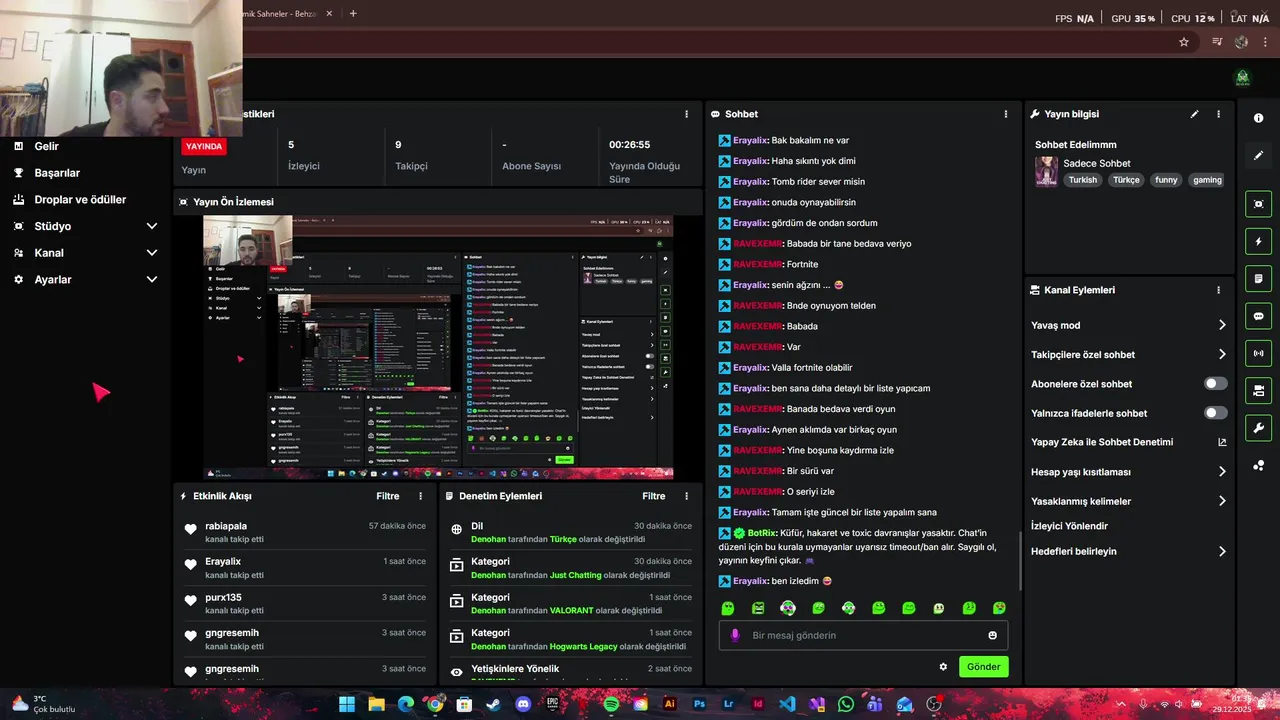Open the Etkinlik Akışı three-dot menu

click(420, 496)
